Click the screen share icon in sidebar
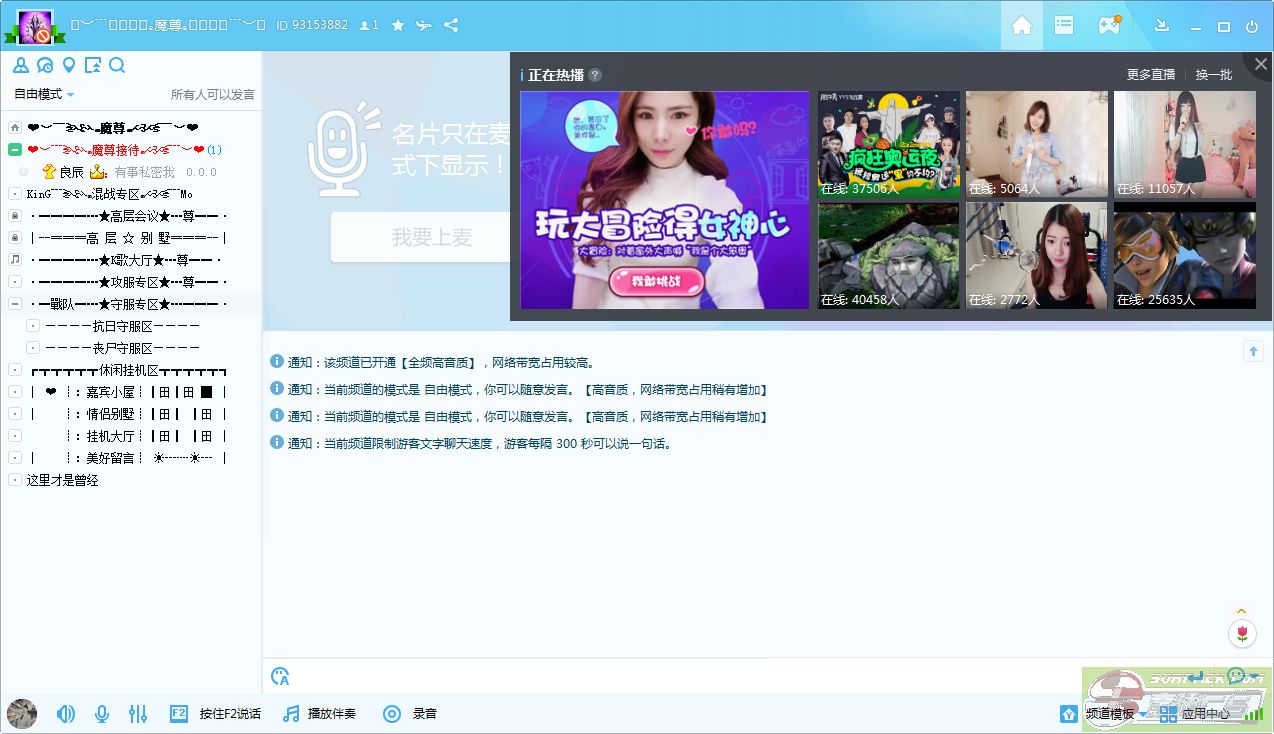 [93, 66]
